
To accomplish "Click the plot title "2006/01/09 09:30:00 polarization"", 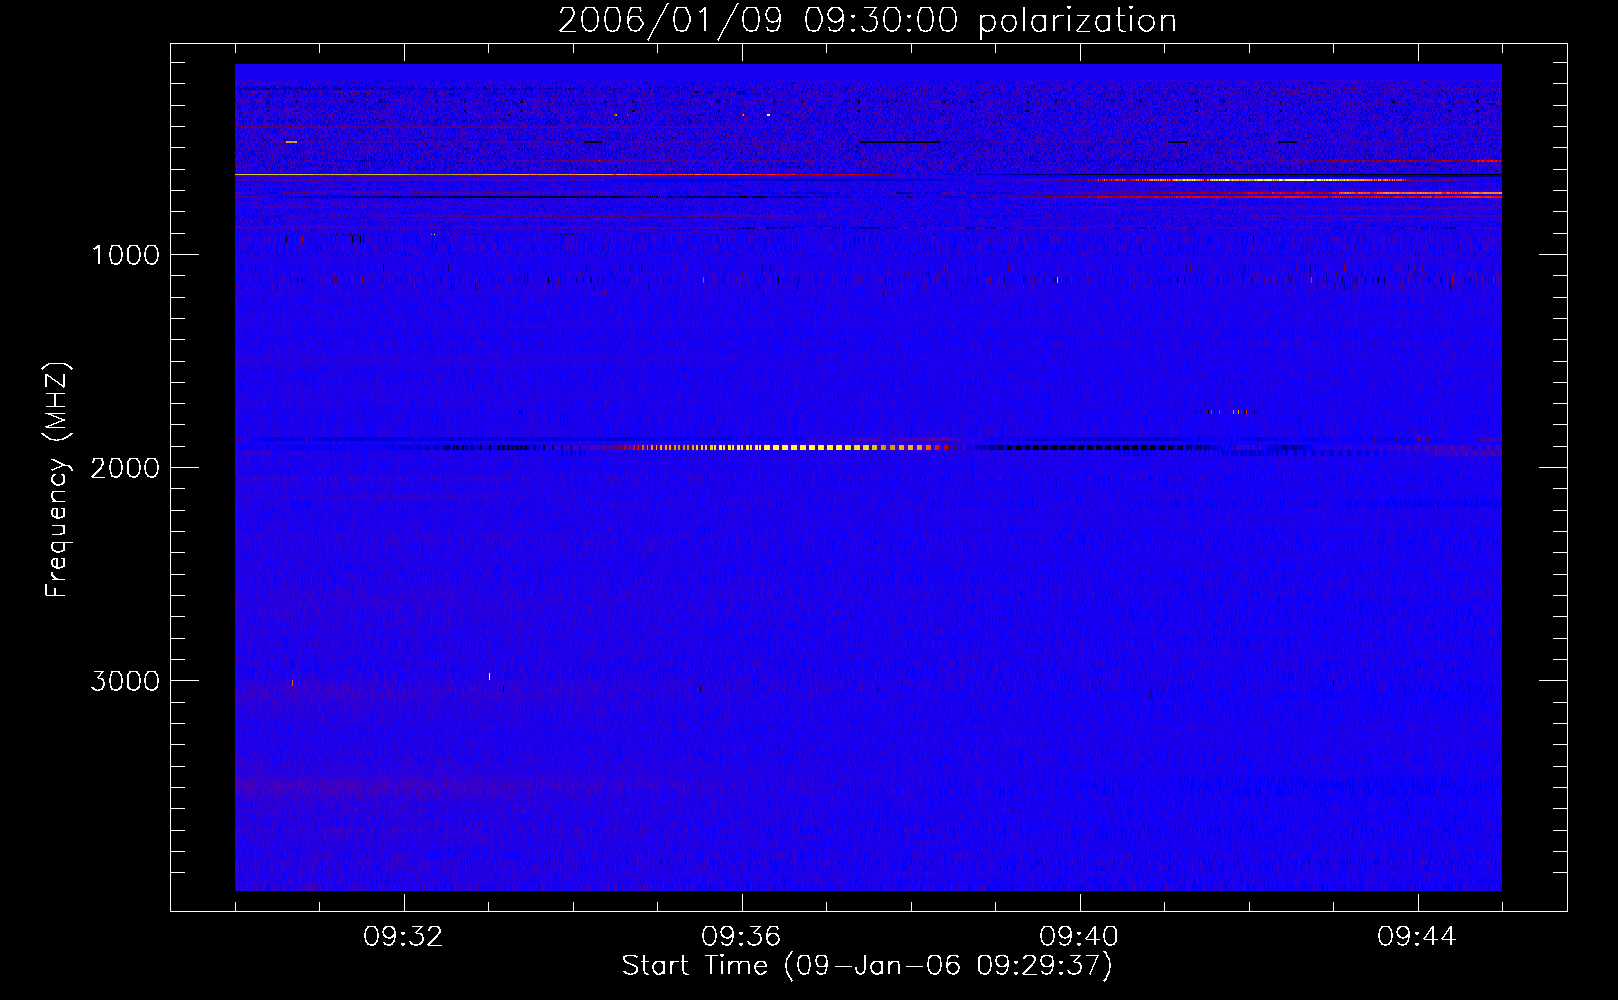I will pyautogui.click(x=867, y=20).
